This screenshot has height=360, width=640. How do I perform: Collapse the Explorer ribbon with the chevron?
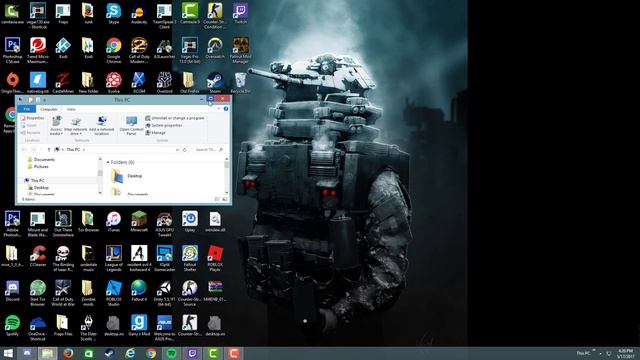(219, 109)
